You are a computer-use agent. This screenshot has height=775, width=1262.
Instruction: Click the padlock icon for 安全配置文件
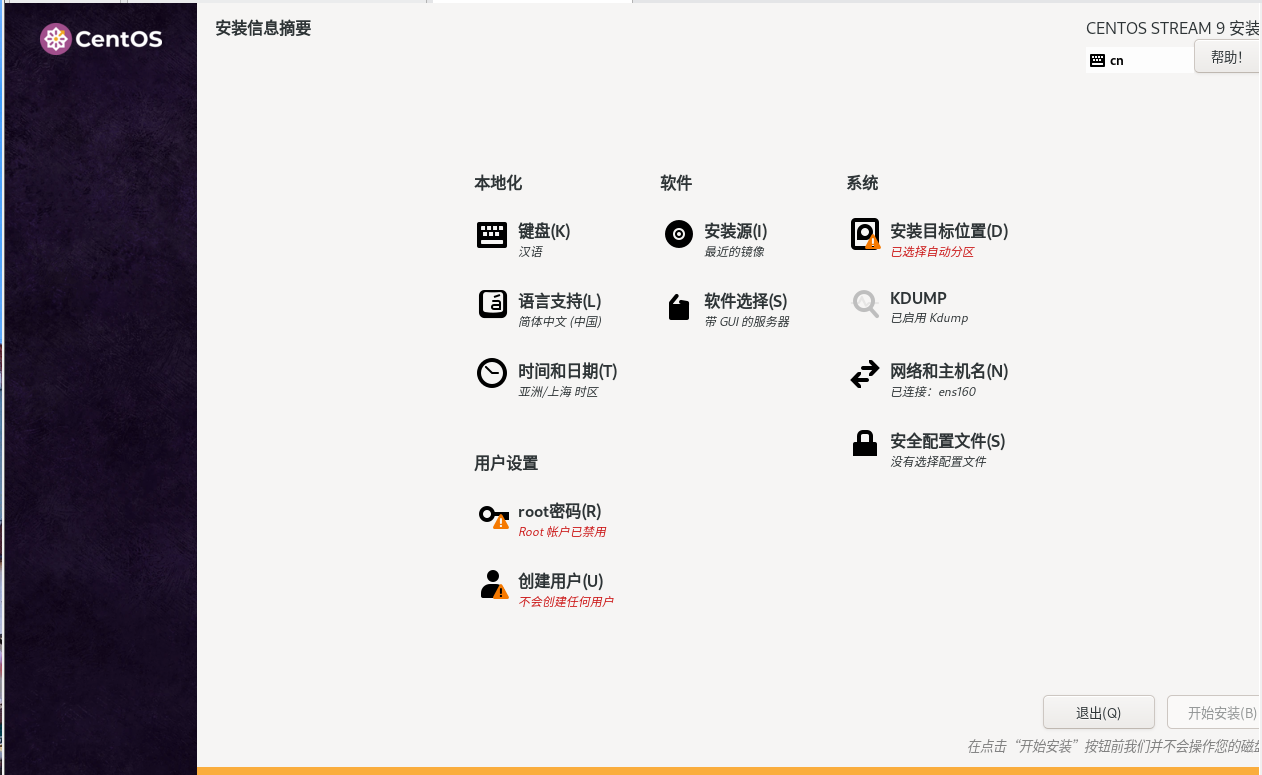(x=865, y=443)
